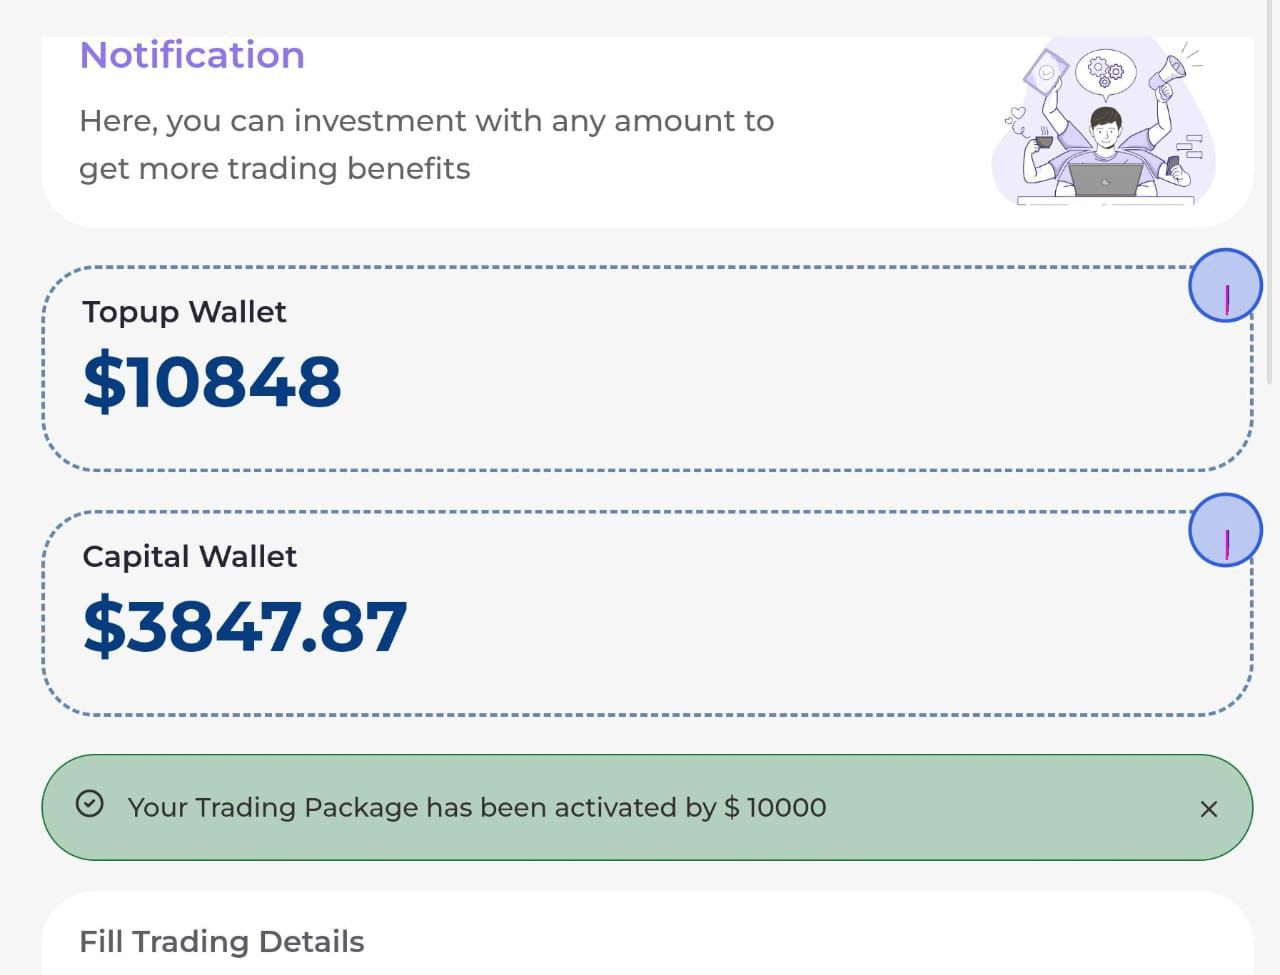The height and width of the screenshot is (975, 1280).
Task: Click the Topup Wallet circular badge icon
Action: point(1225,286)
